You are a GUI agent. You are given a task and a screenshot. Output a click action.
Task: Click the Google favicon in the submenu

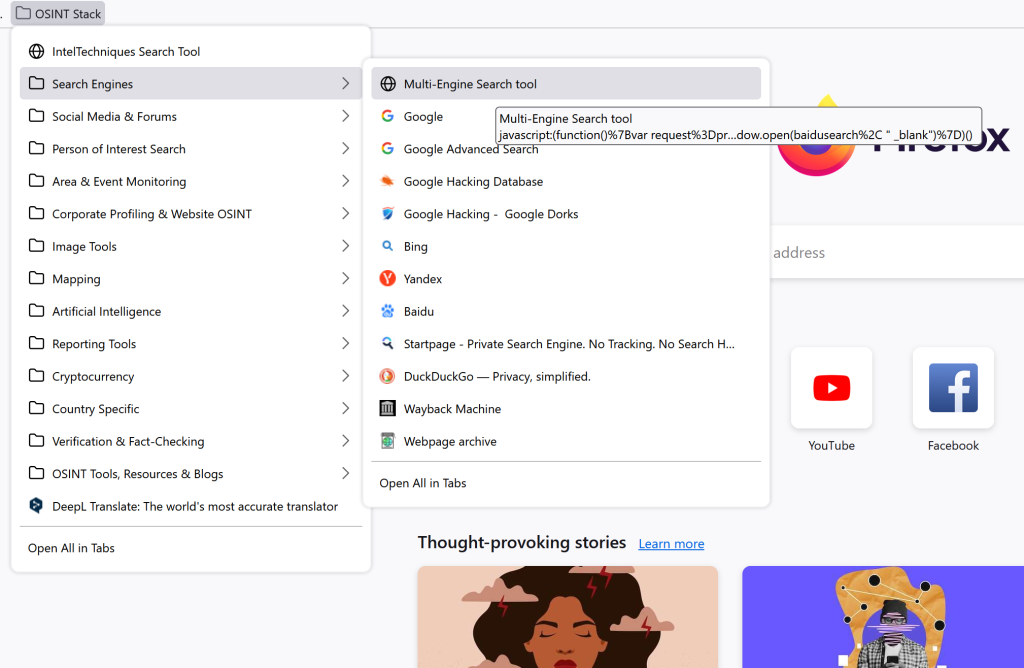point(388,116)
